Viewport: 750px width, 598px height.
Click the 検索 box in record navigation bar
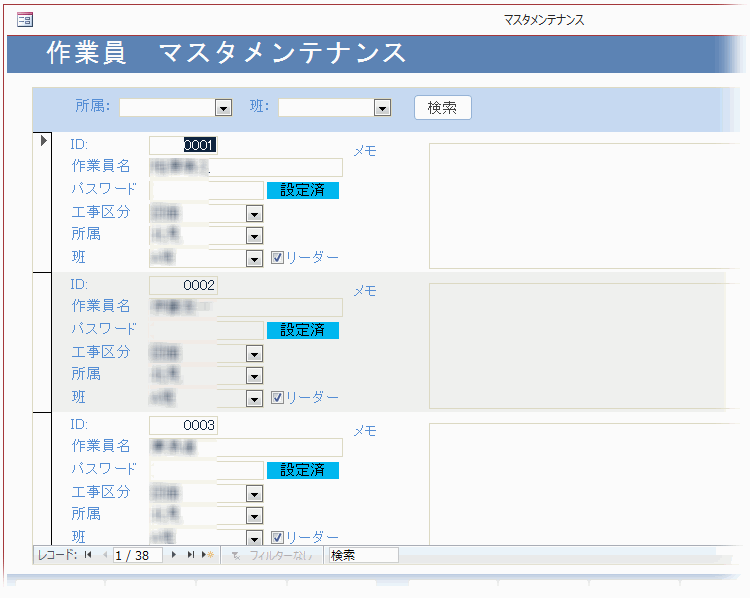click(x=362, y=555)
